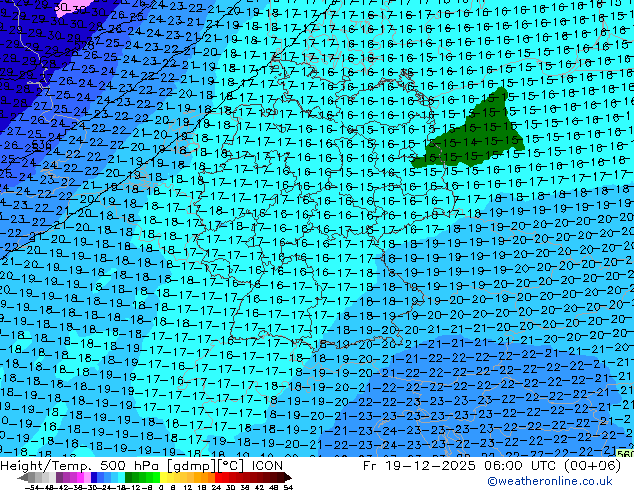Image resolution: width=634 pixels, height=490 pixels.
Task: Click the 'Fr 19-12-2025 06:00 UTC (00+06)' timestamp
Action: click(x=492, y=466)
